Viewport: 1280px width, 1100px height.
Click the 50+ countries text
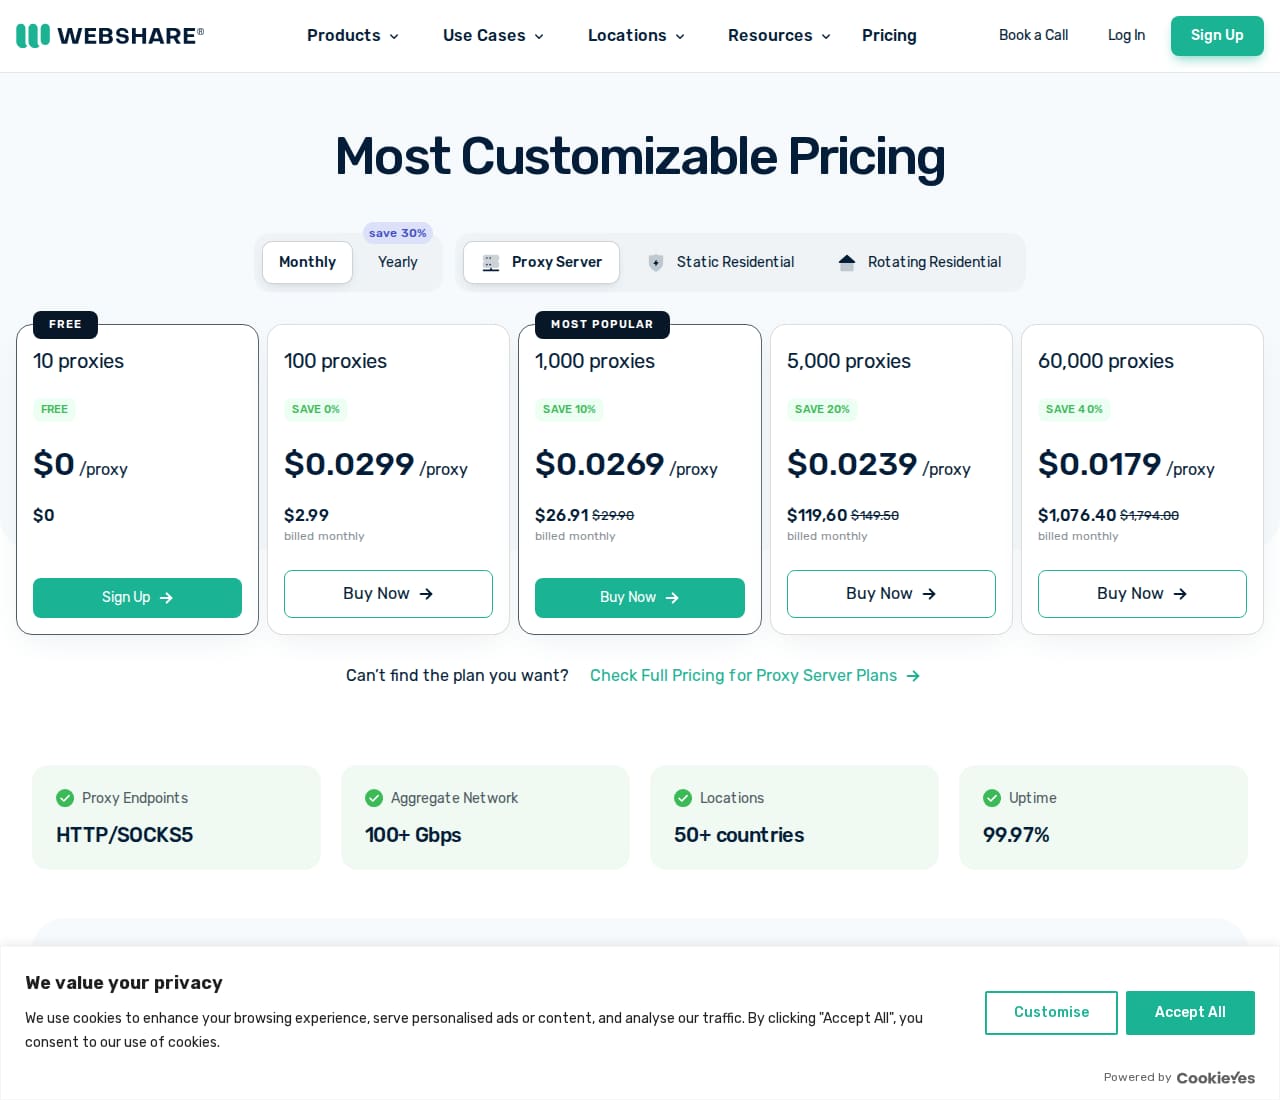point(739,835)
